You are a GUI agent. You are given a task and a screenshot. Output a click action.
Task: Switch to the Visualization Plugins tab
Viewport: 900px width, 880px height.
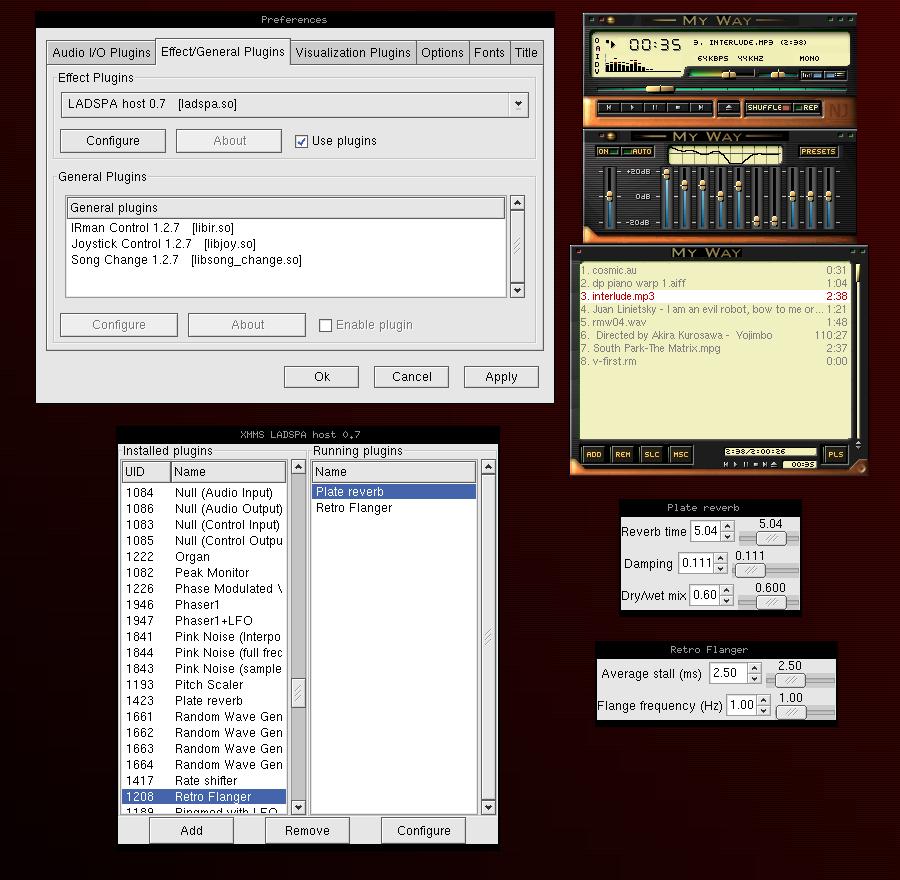[353, 52]
